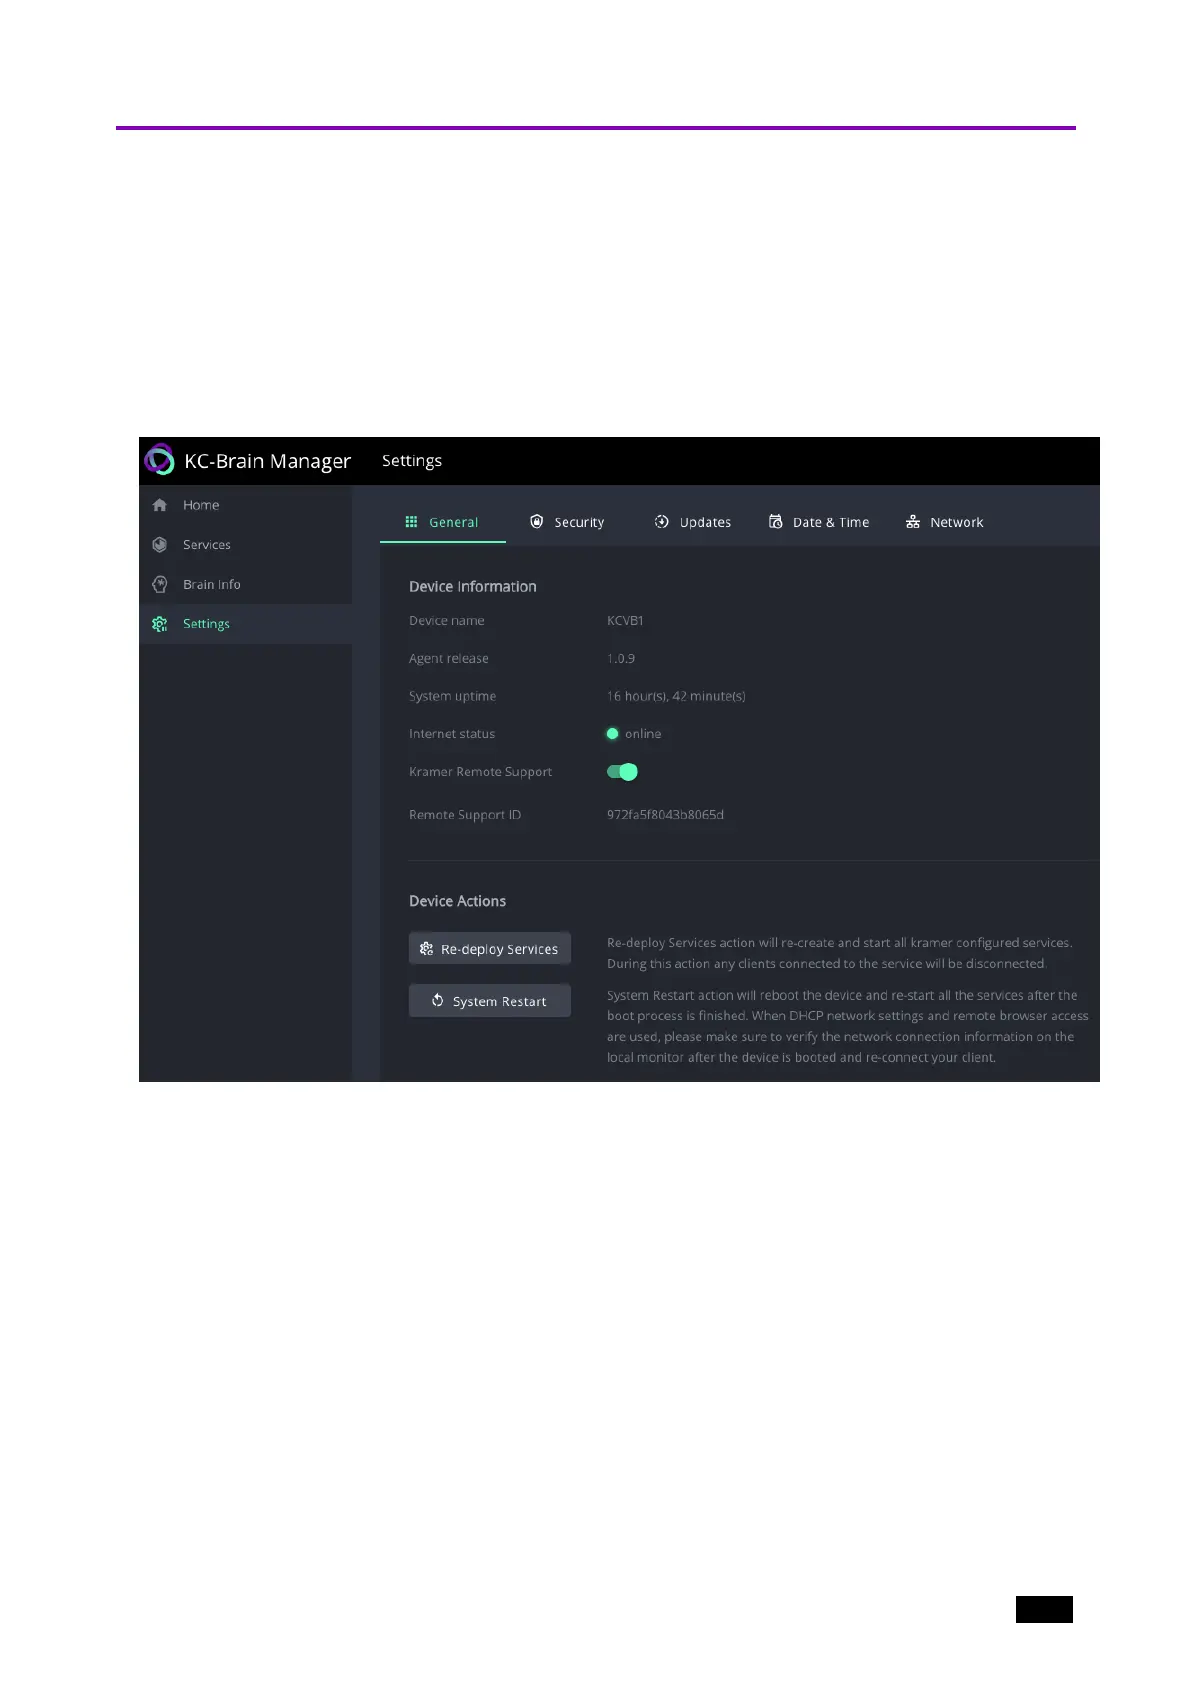The width and height of the screenshot is (1191, 1684).
Task: Click the Internet status label
Action: coord(452,734)
